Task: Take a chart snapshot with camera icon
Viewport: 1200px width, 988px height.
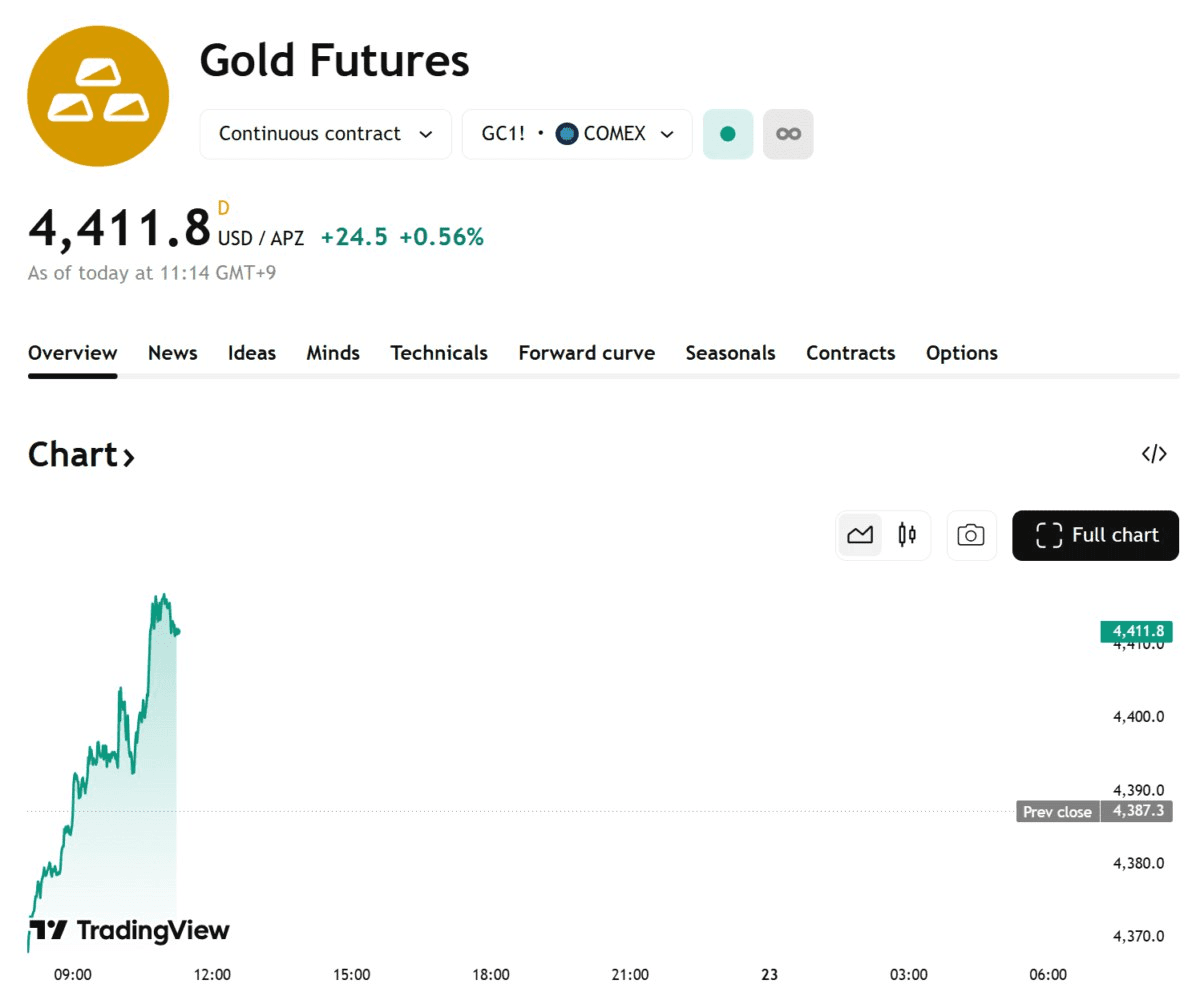Action: pyautogui.click(x=971, y=535)
